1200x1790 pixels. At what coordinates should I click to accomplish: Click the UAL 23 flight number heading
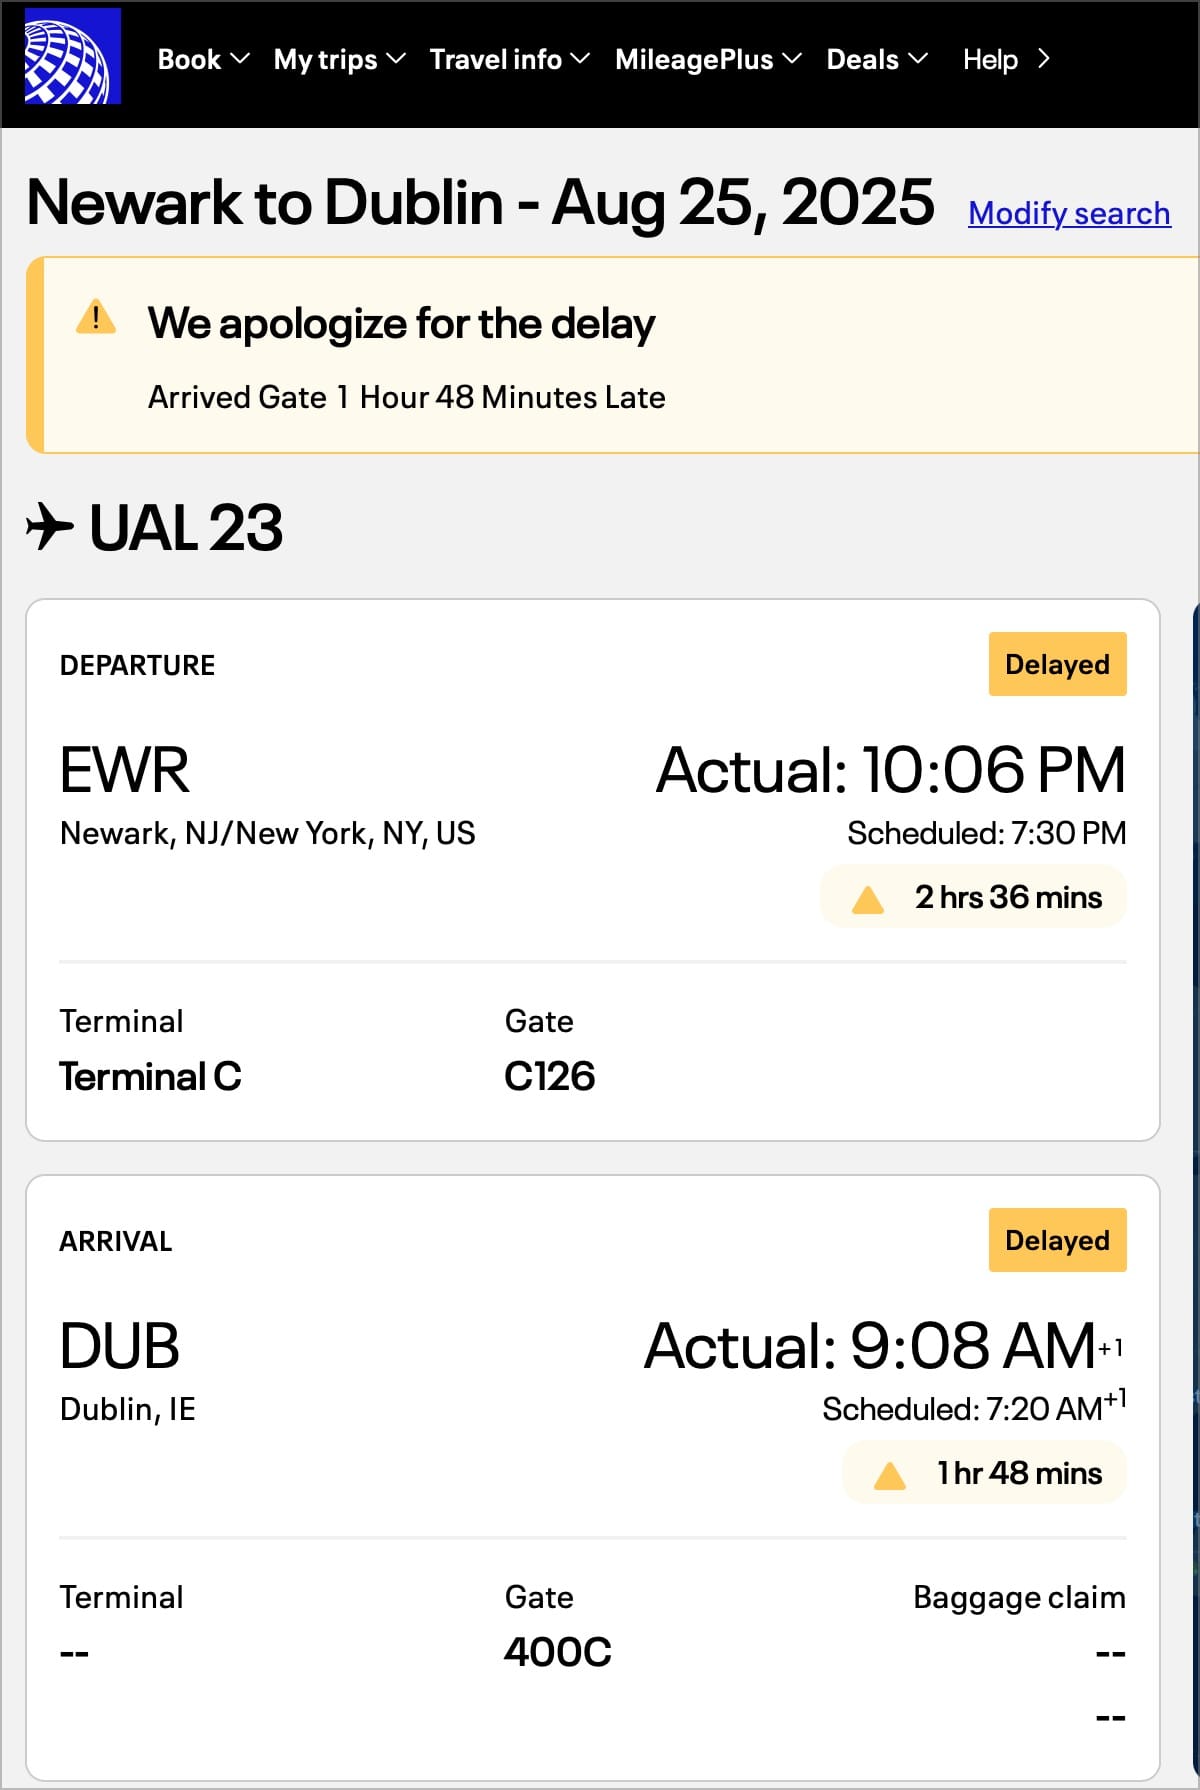(x=186, y=527)
